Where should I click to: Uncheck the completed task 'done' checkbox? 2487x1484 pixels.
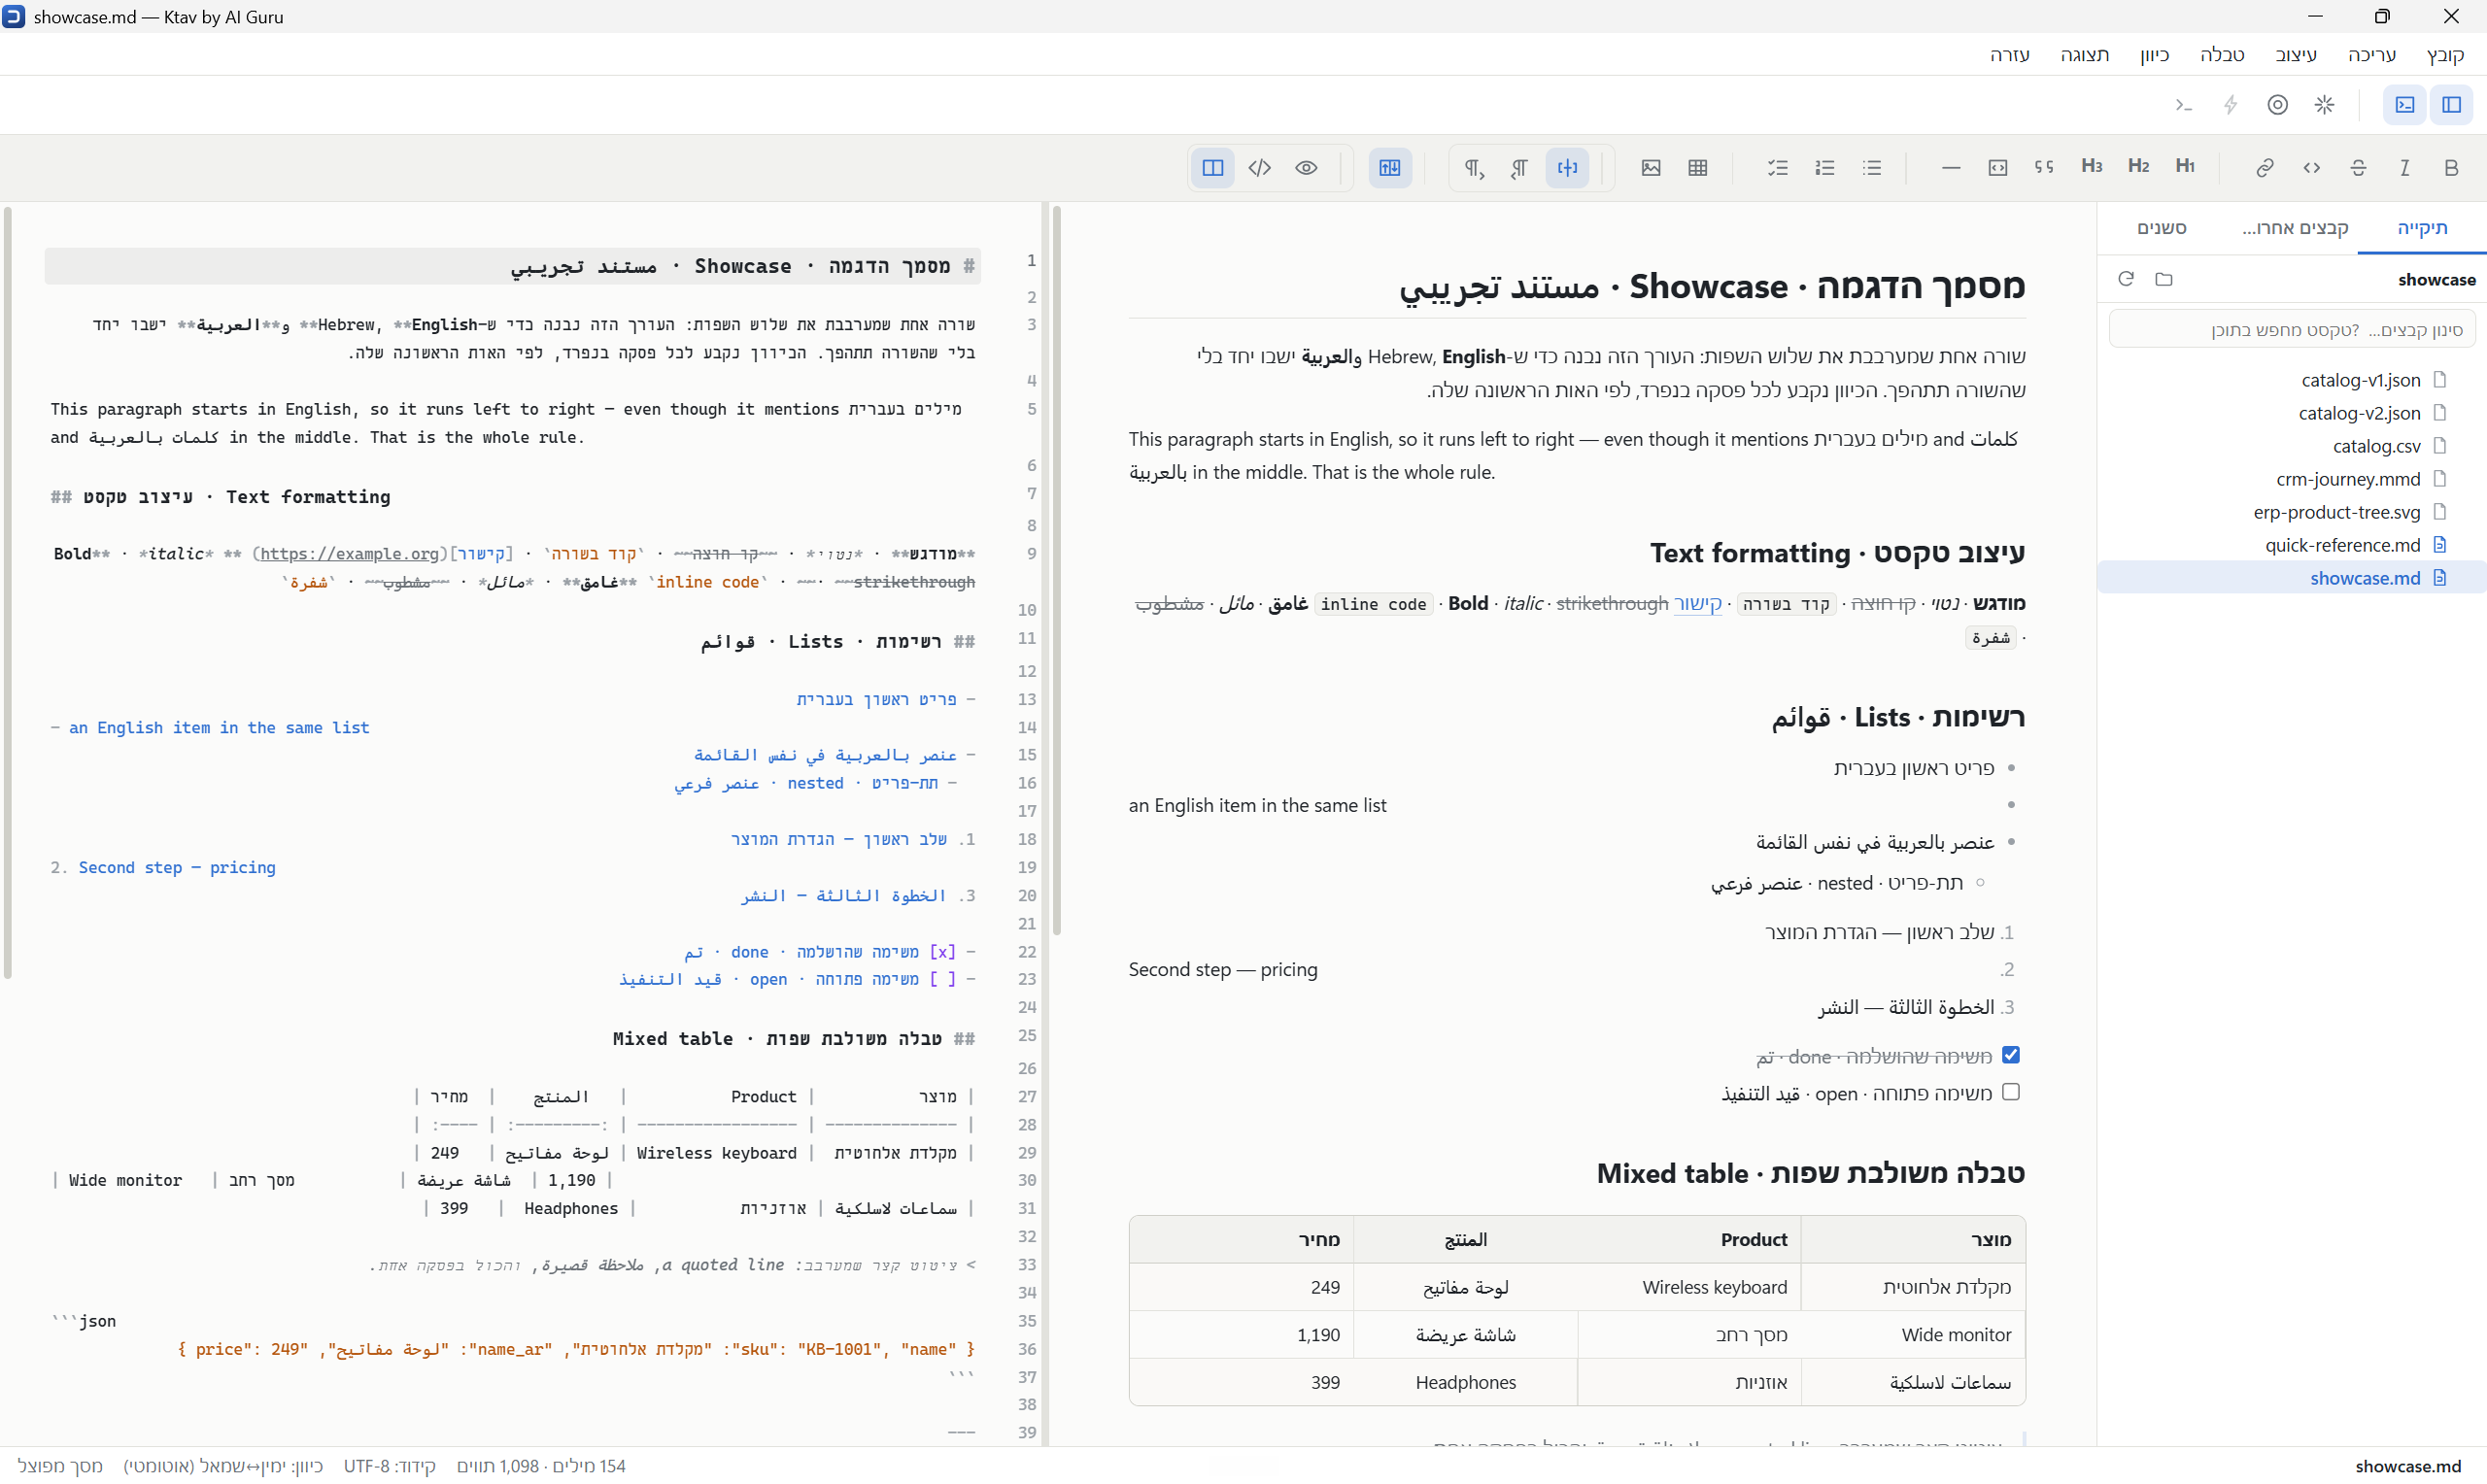2010,1055
